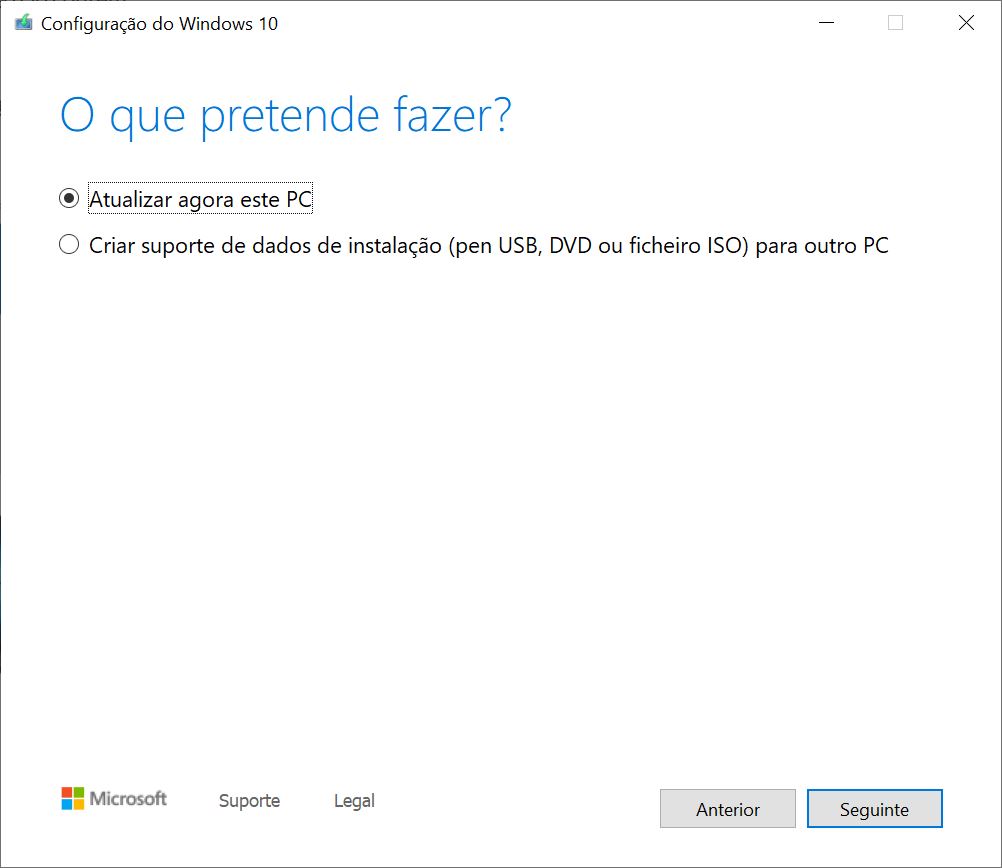The height and width of the screenshot is (868, 1002).
Task: Click the Windows 10 Setup title bar icon
Action: (x=24, y=23)
